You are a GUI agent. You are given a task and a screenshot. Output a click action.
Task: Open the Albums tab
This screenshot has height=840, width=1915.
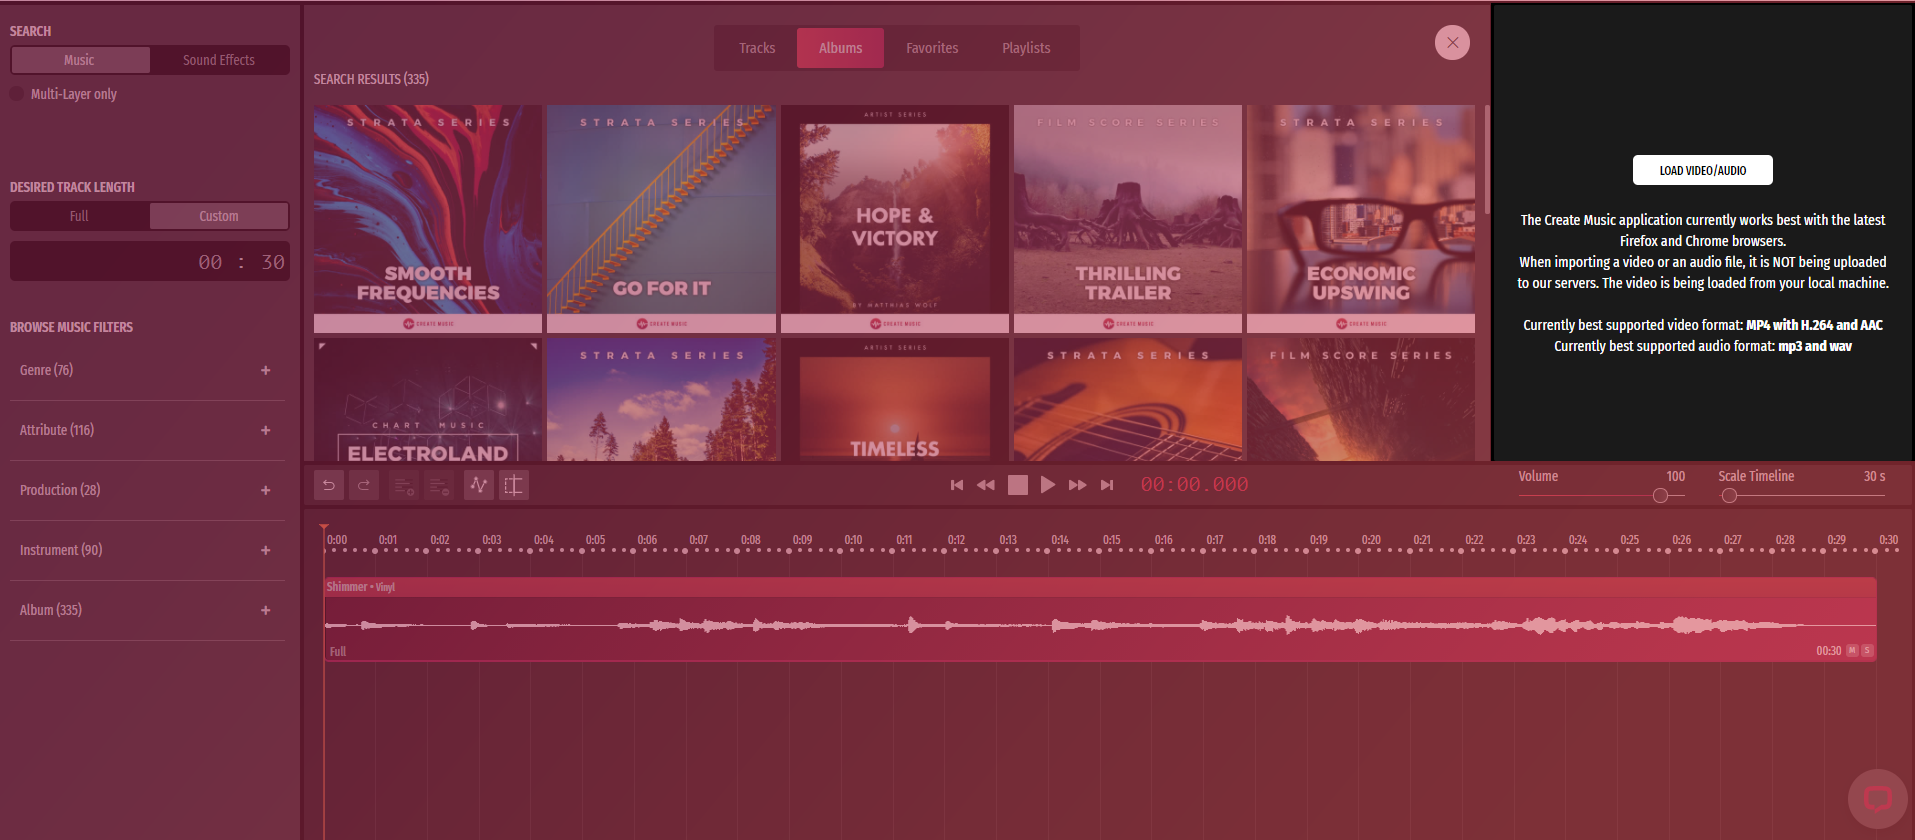pos(840,48)
